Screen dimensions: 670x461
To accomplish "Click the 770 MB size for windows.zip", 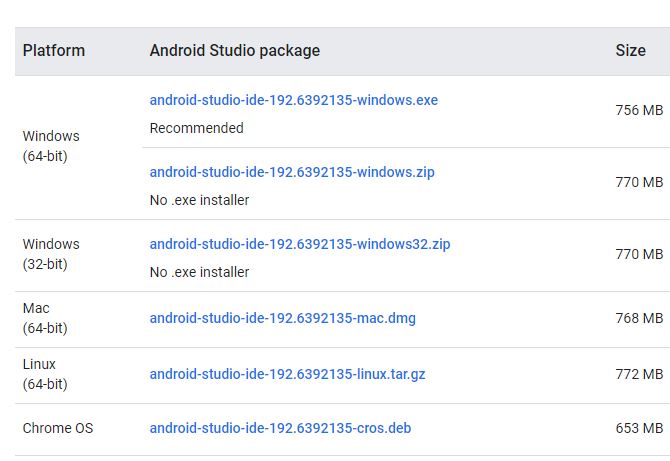I will tap(639, 182).
